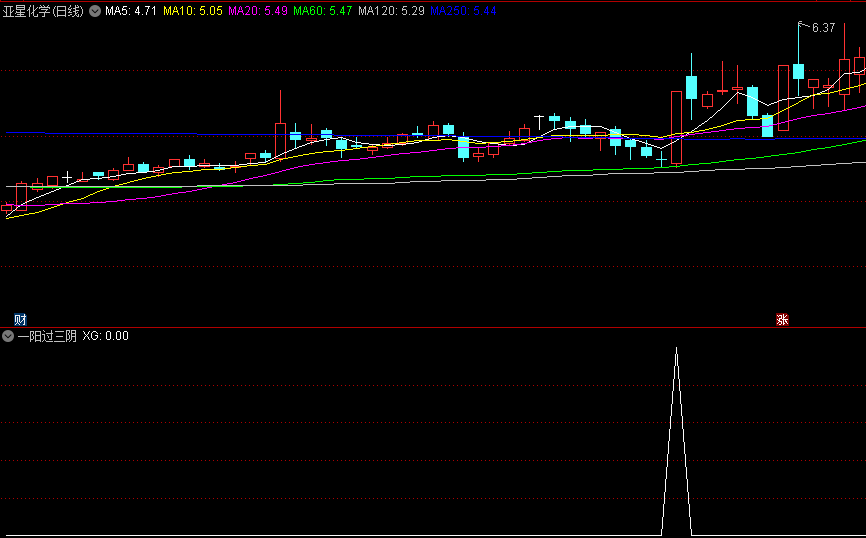This screenshot has width=866, height=538.
Task: Click the magenta MA20: 5.49 label
Action: [x=258, y=11]
